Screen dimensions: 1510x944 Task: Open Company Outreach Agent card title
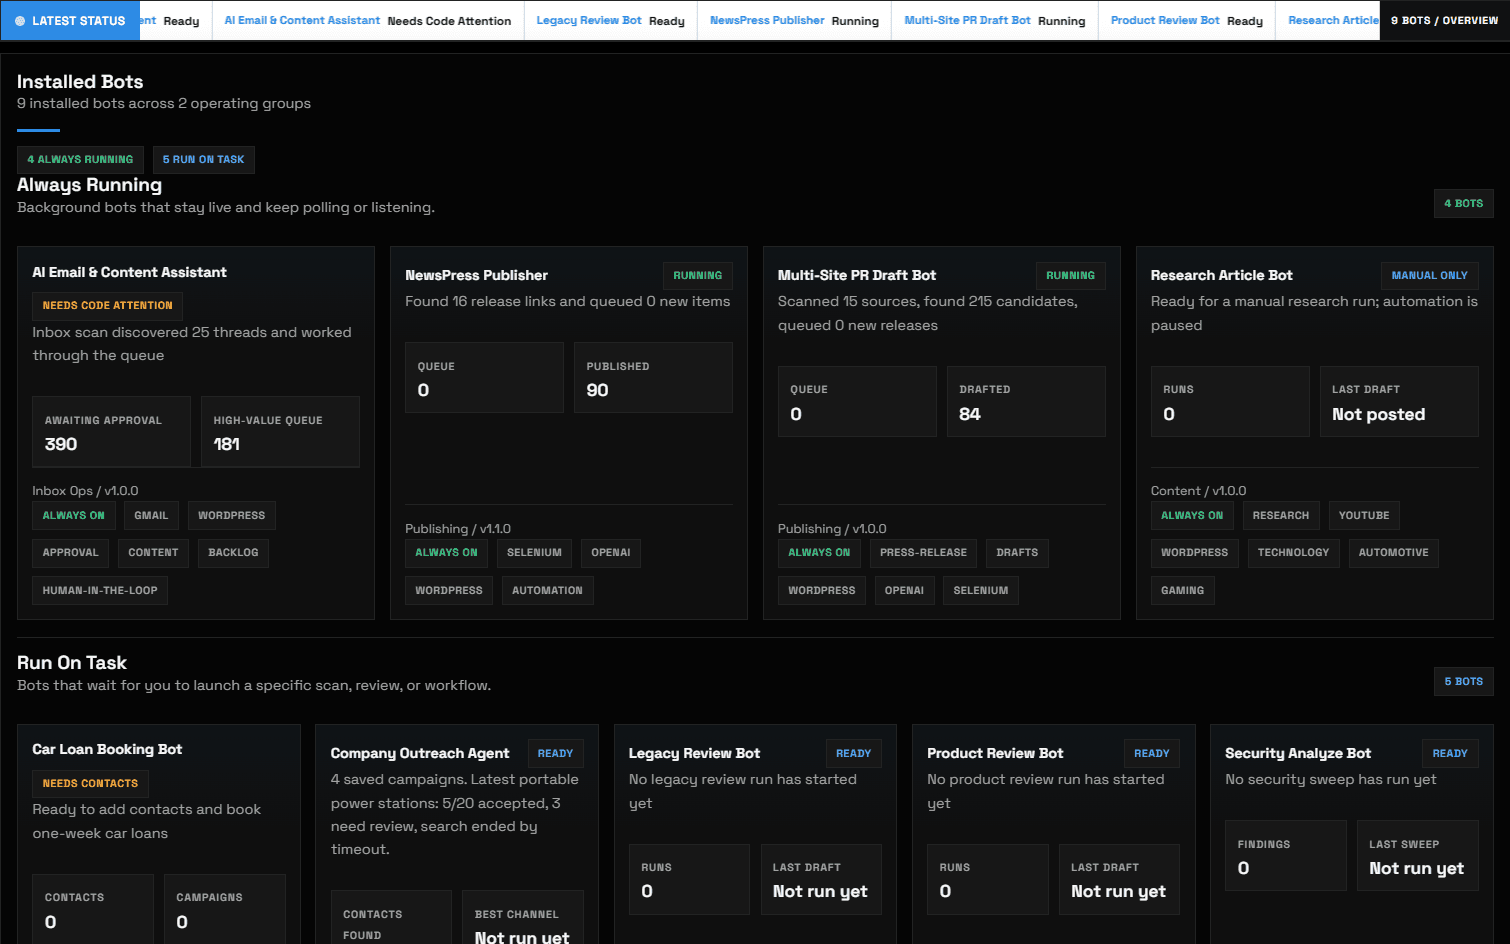[x=419, y=753]
